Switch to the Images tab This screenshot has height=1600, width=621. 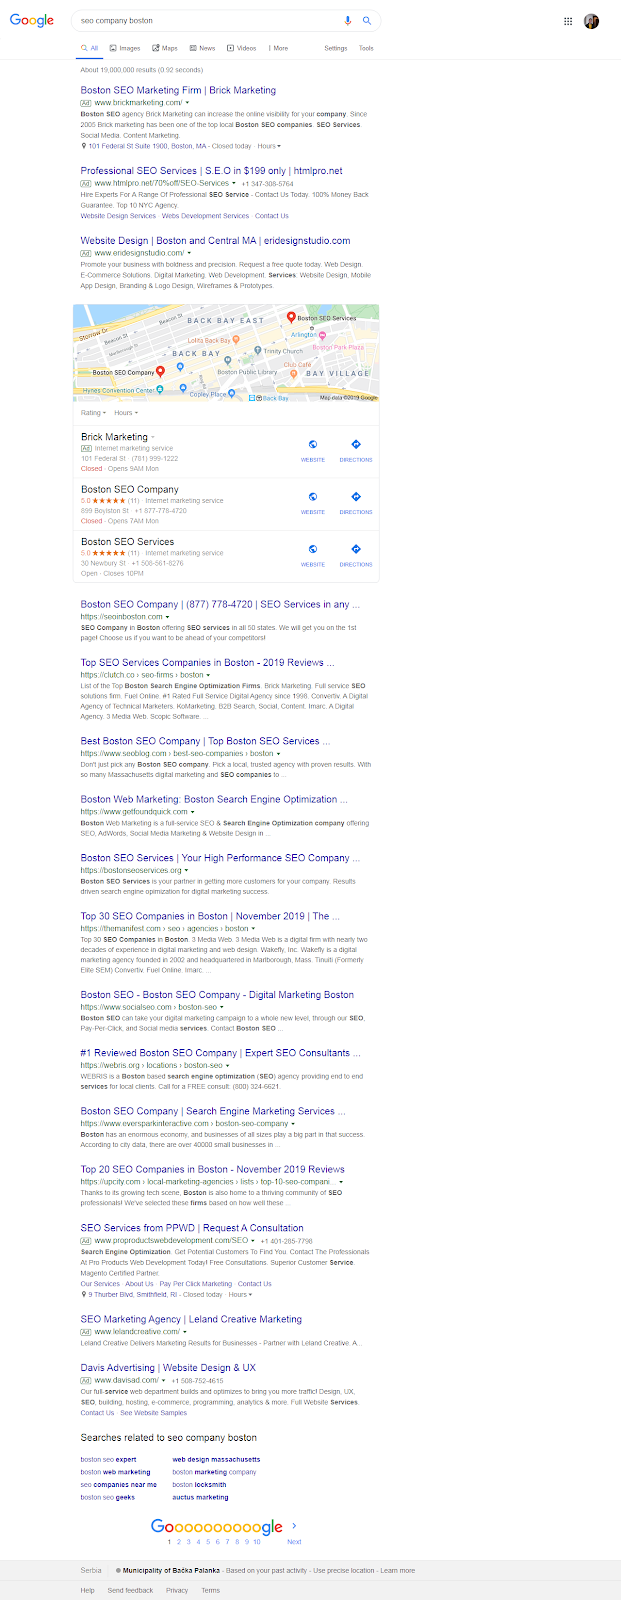[125, 48]
